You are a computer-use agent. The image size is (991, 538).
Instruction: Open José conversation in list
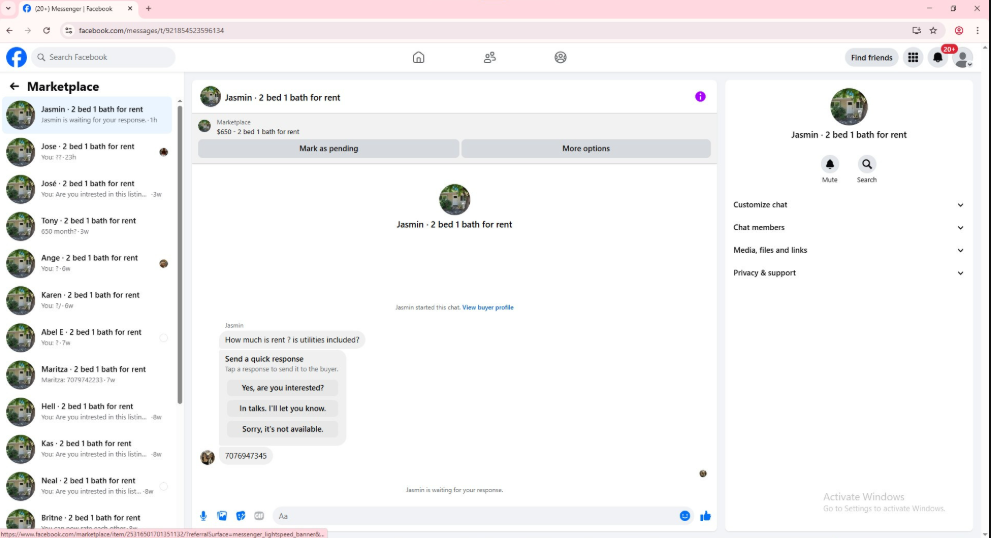87,189
